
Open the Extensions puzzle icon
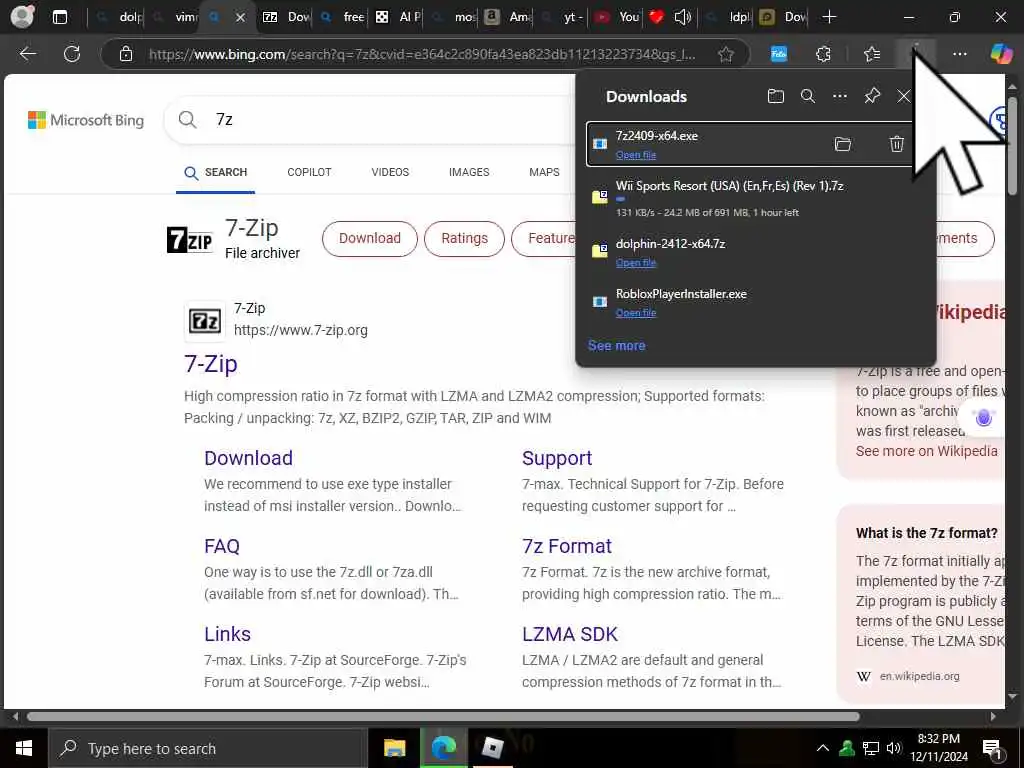[824, 54]
